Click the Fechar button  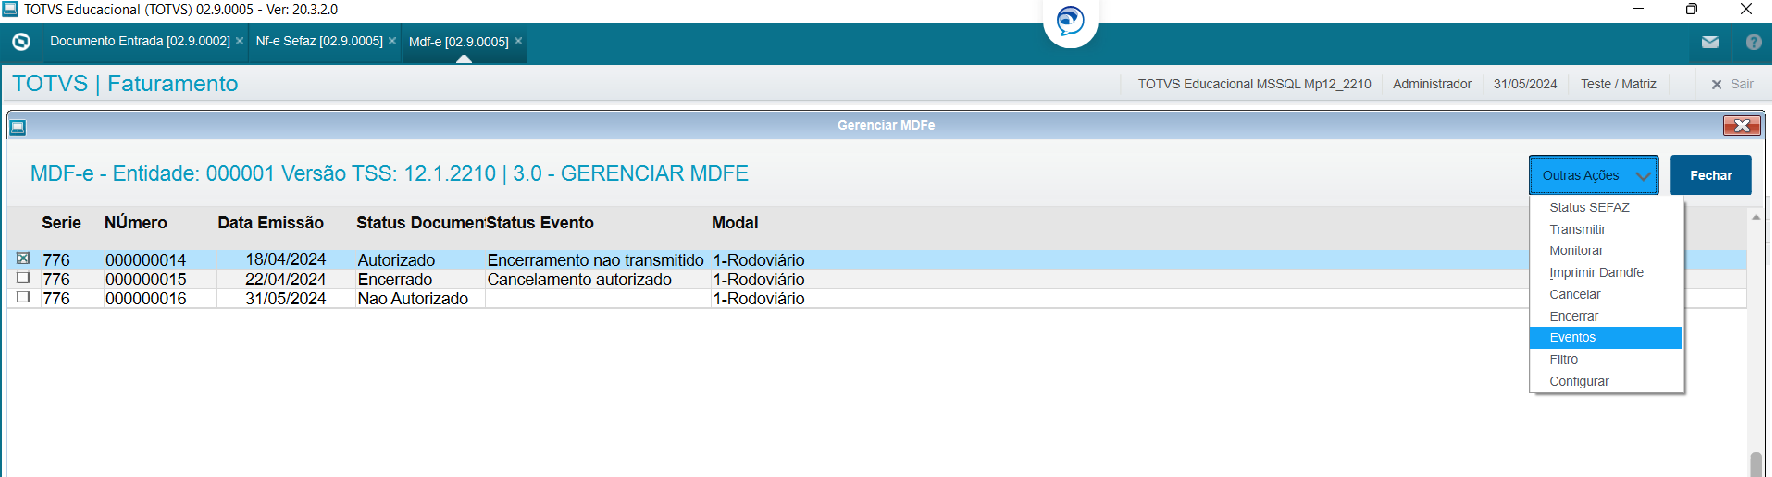[1710, 175]
